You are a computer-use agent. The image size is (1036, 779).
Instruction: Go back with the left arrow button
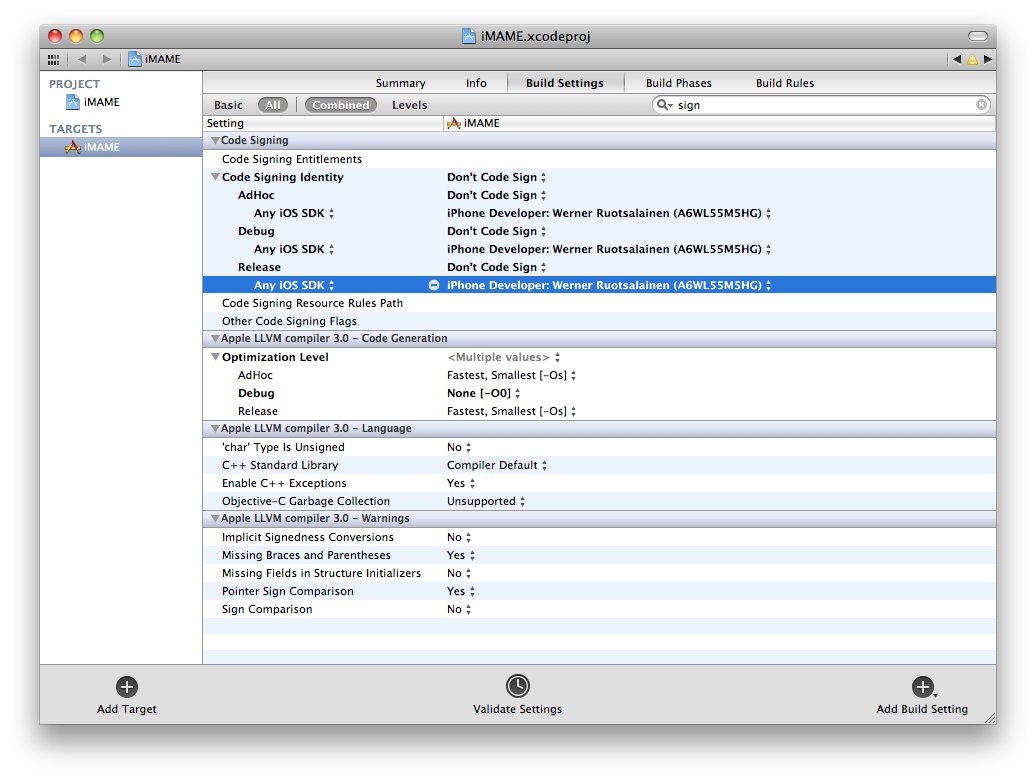coord(82,59)
